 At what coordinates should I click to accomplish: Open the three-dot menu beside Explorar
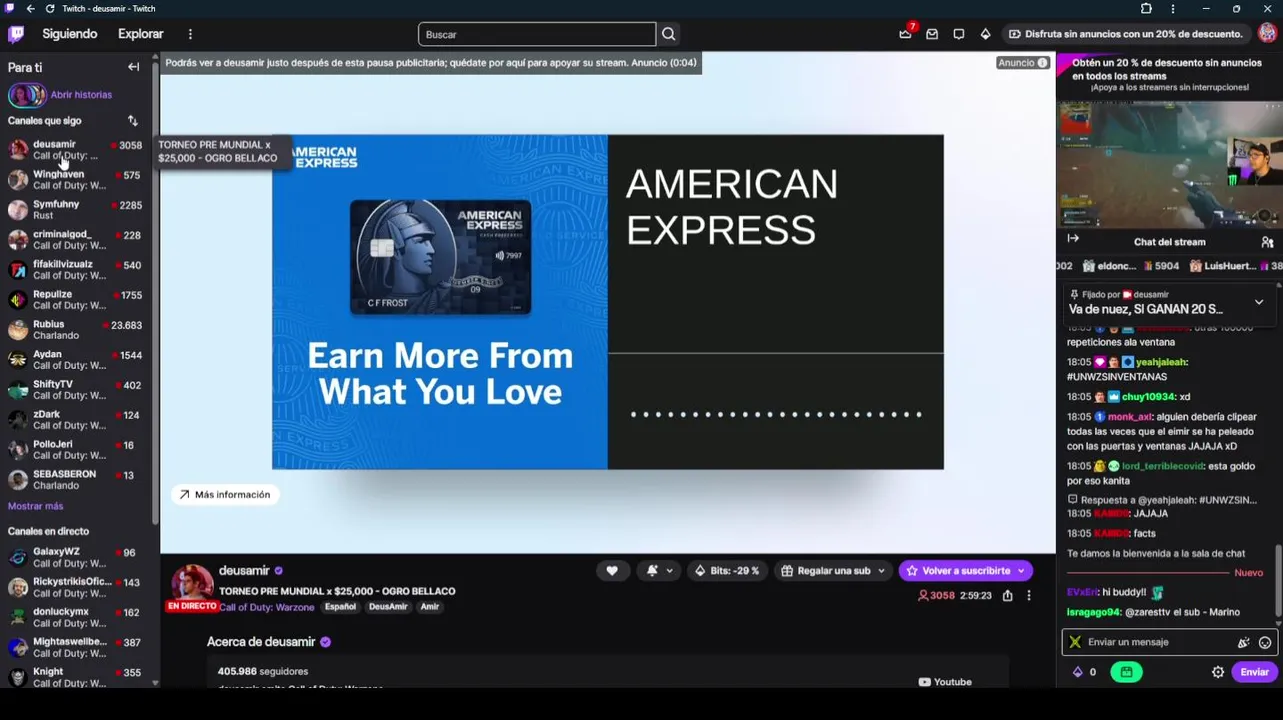pos(190,34)
